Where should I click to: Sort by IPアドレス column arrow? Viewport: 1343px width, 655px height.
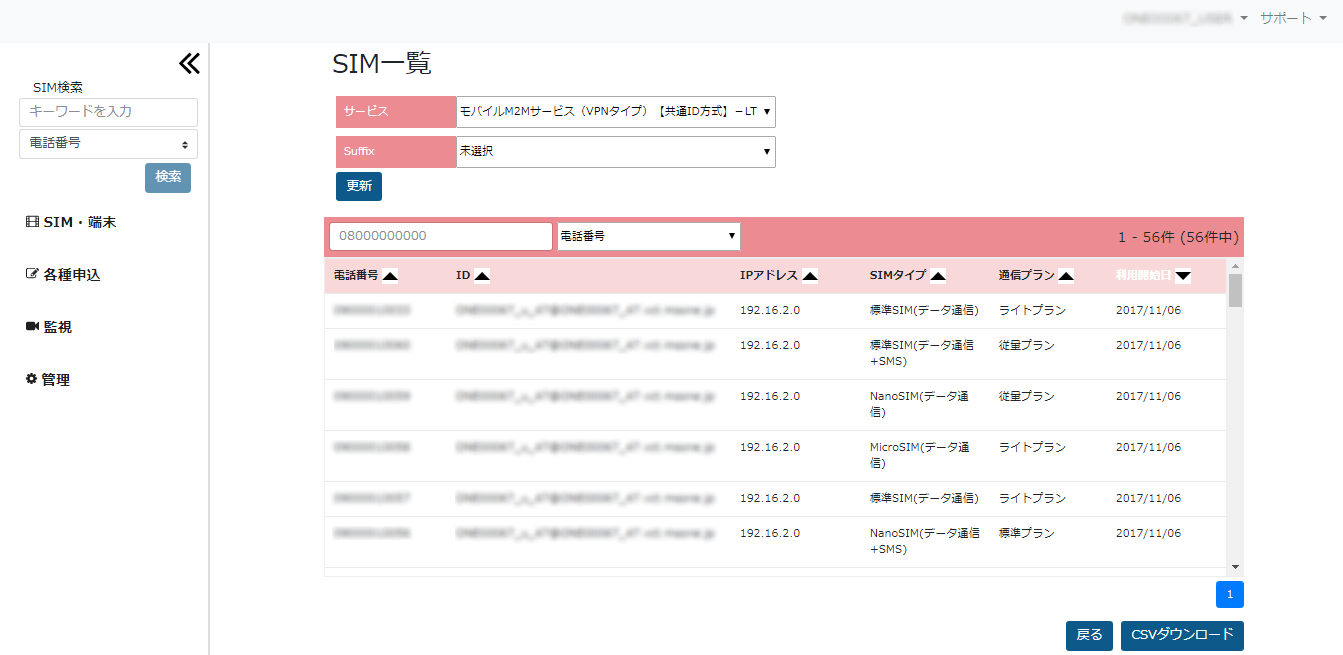coord(810,275)
